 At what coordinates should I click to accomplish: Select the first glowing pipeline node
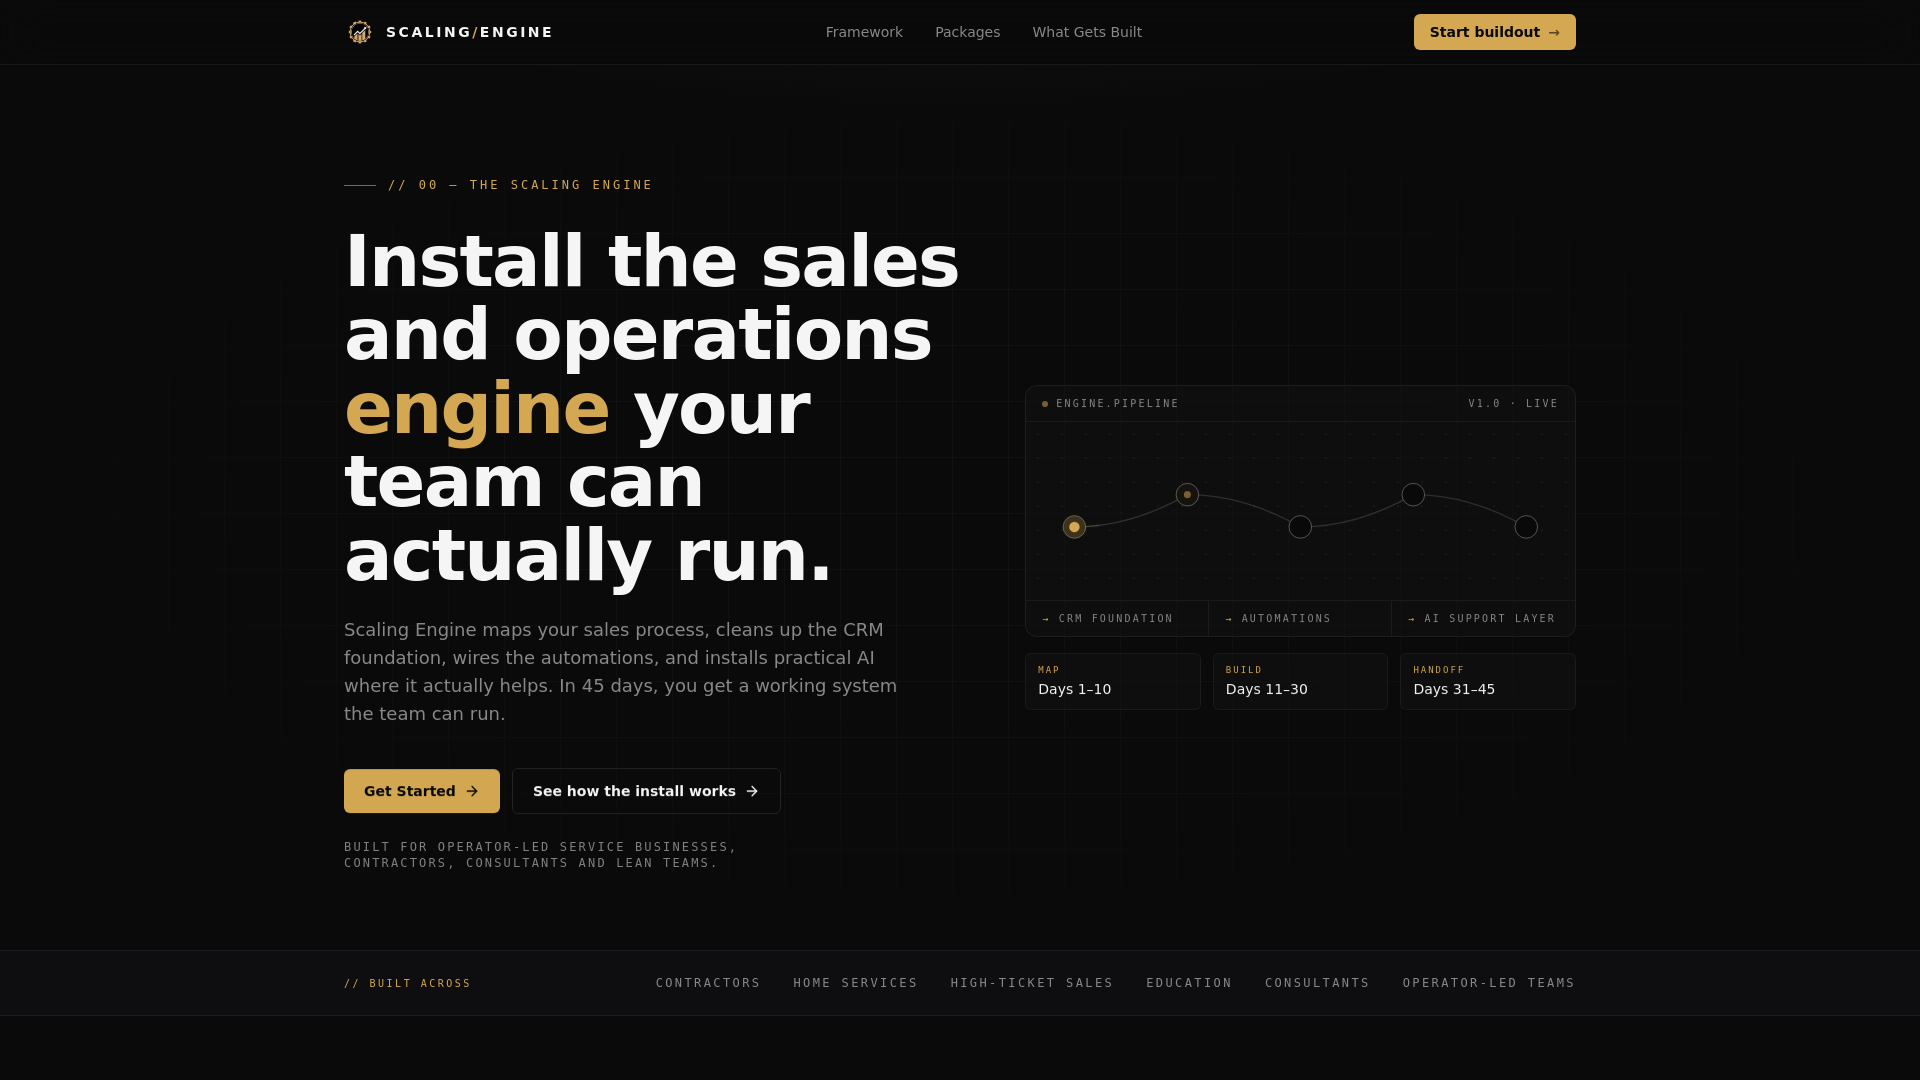pyautogui.click(x=1074, y=527)
